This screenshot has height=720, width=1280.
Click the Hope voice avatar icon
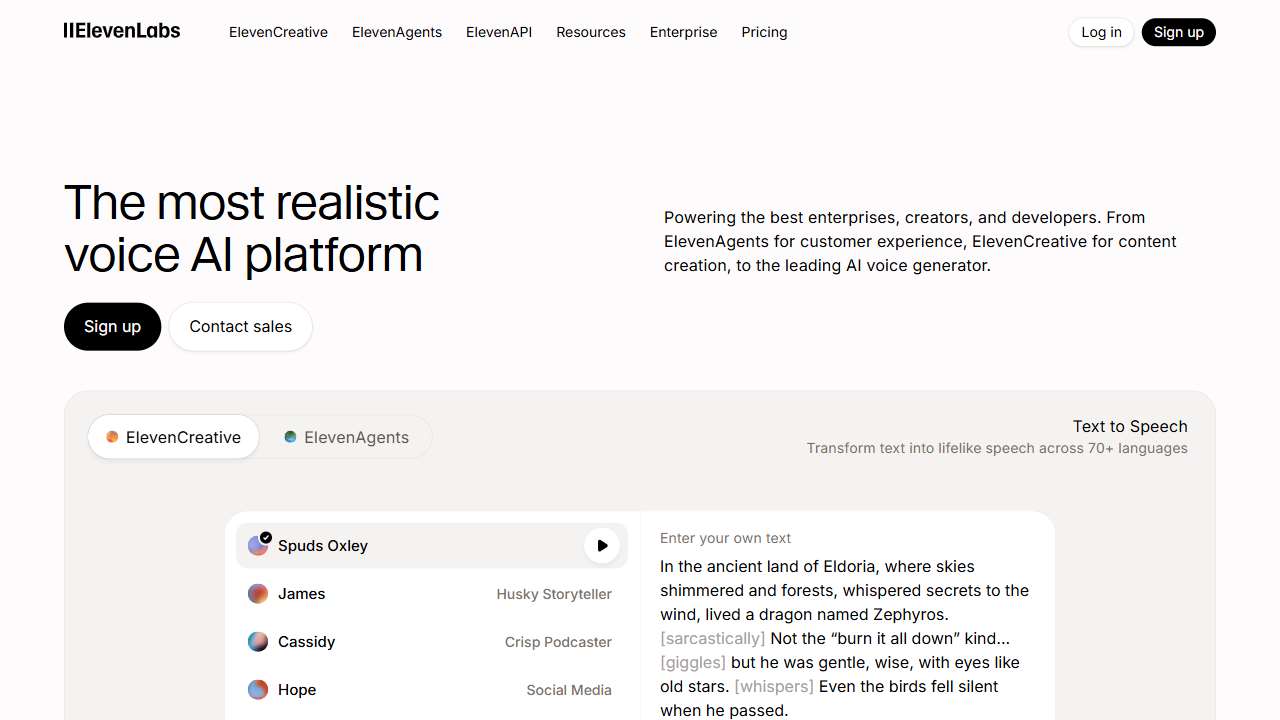pyautogui.click(x=258, y=690)
